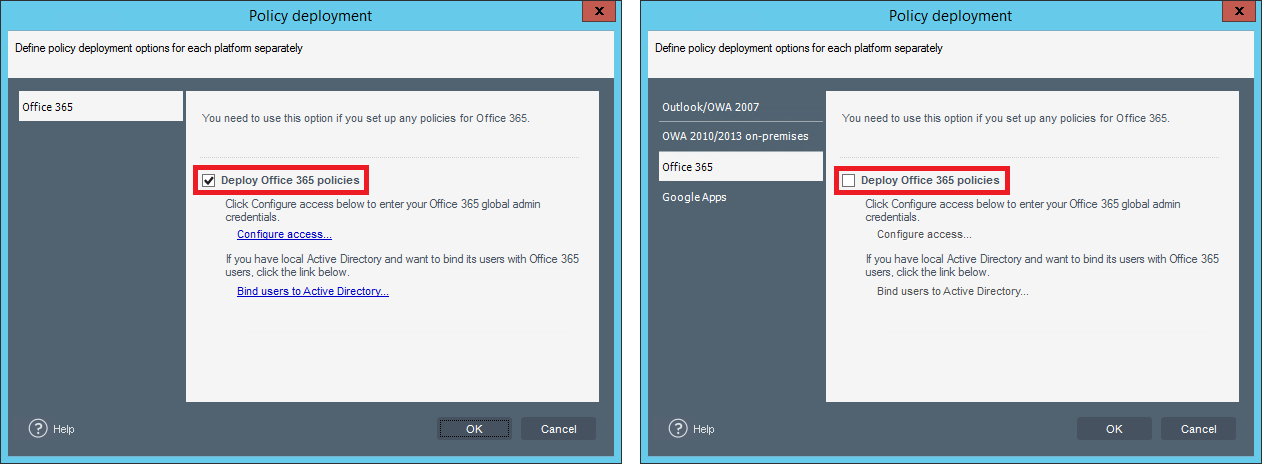This screenshot has width=1262, height=464.
Task: Click the Help label in left dialog
Action: [x=64, y=429]
